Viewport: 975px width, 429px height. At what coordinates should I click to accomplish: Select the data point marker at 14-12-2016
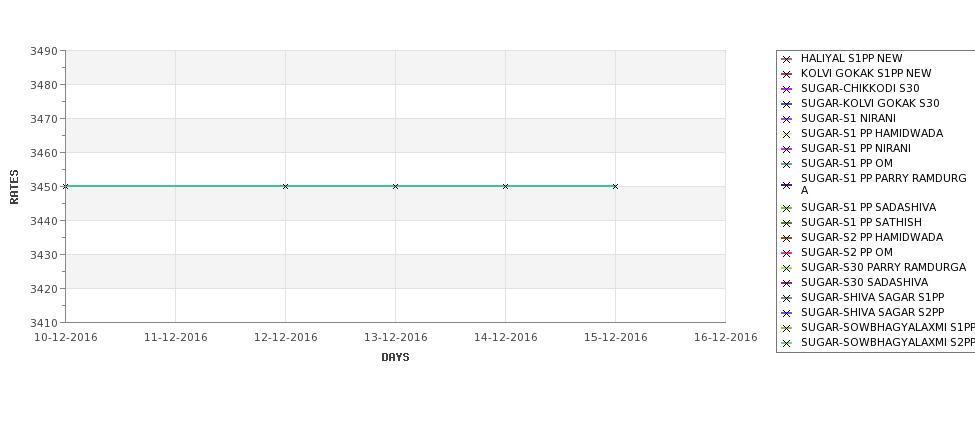(x=506, y=187)
